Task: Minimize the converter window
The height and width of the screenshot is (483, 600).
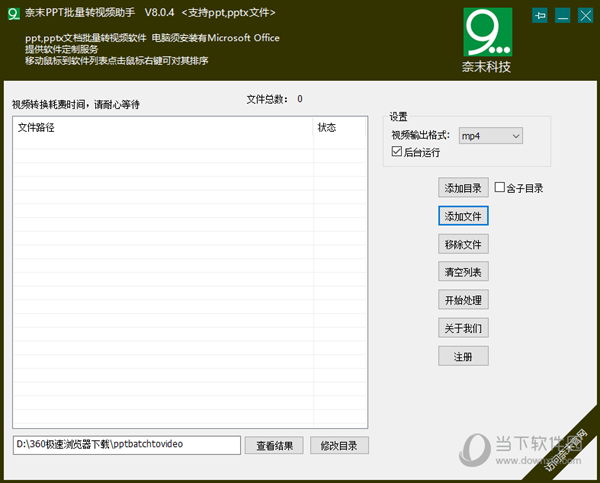Action: pyautogui.click(x=562, y=16)
